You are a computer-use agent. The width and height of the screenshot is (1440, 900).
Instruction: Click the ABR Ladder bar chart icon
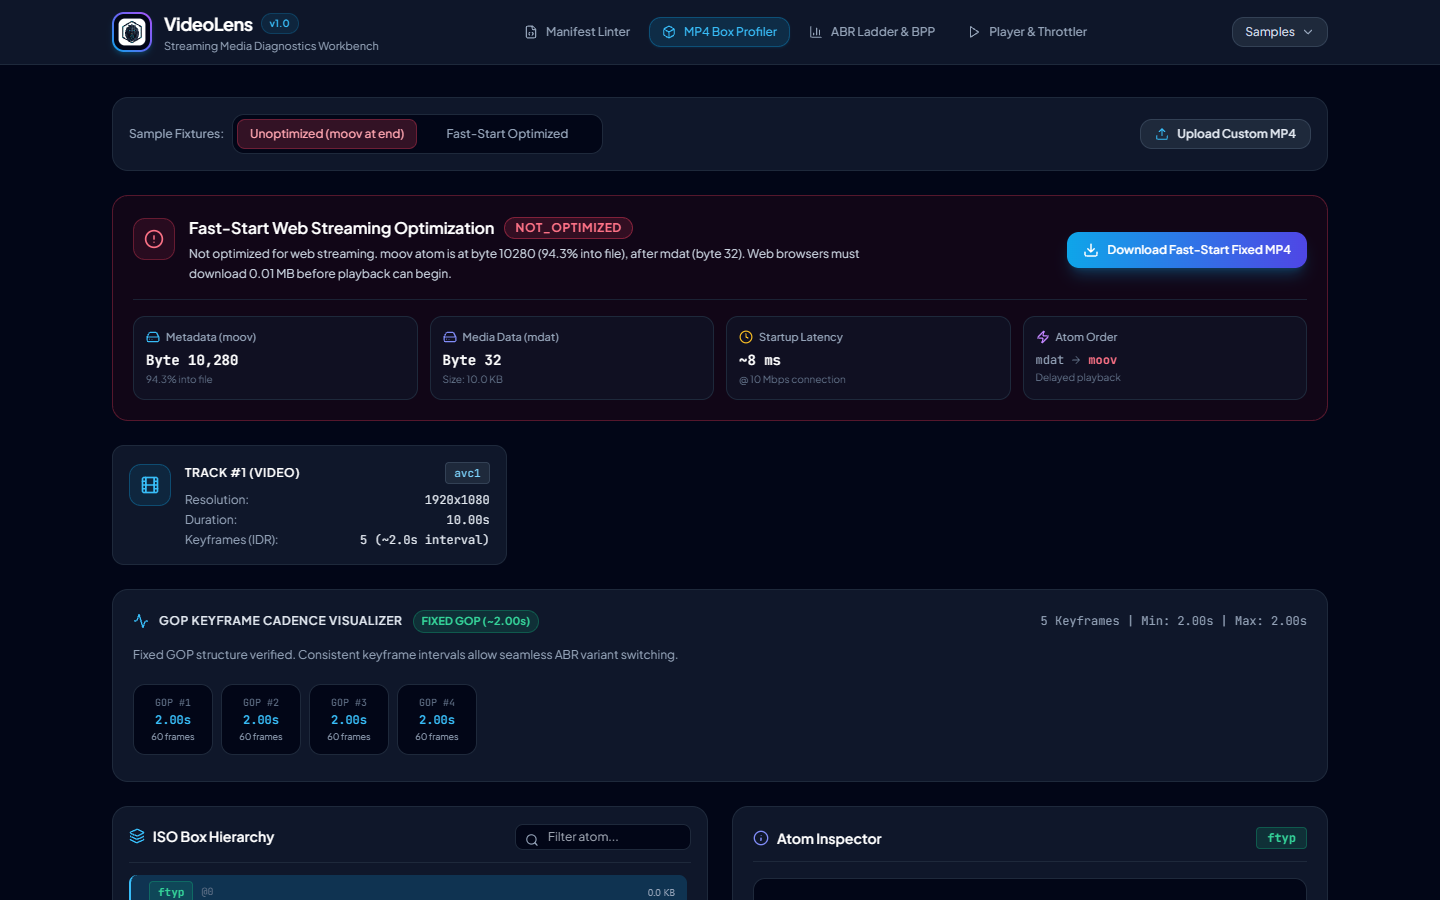[x=816, y=32]
